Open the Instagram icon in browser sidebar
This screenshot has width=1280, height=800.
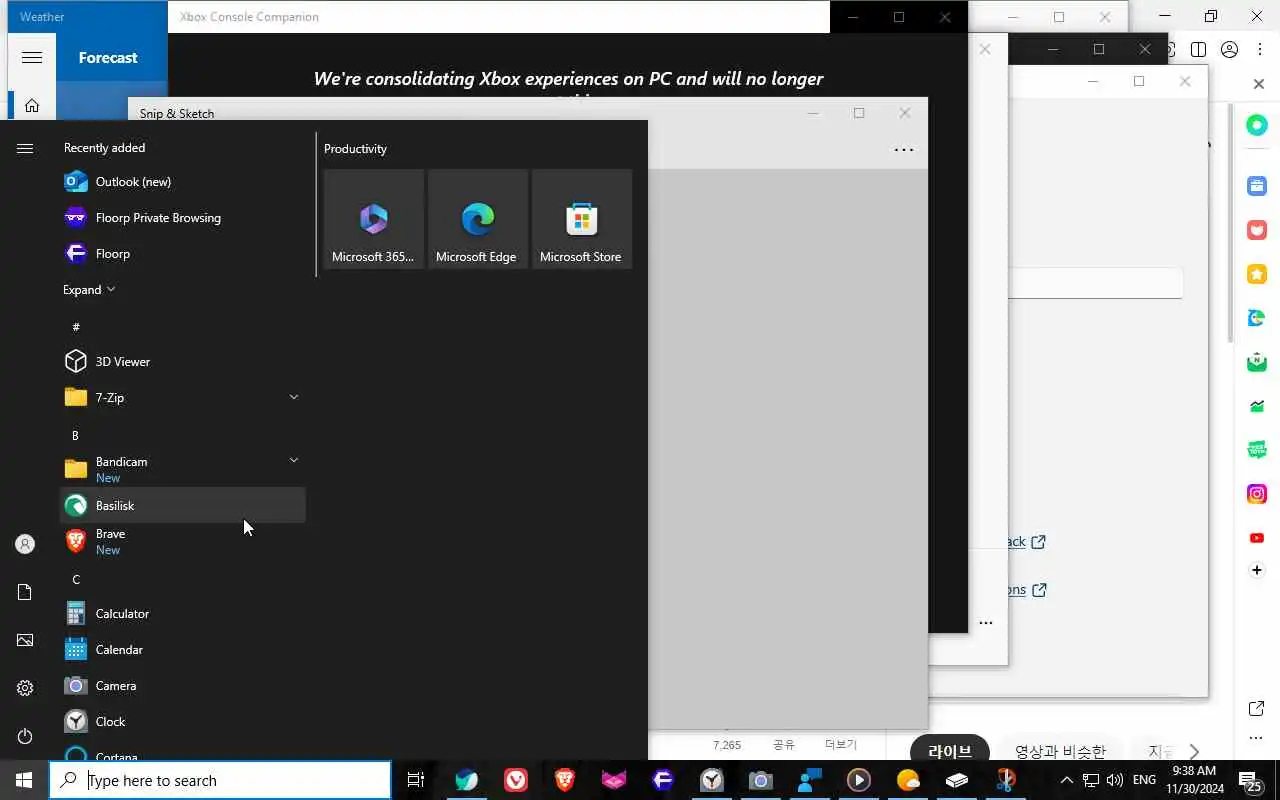[1257, 494]
